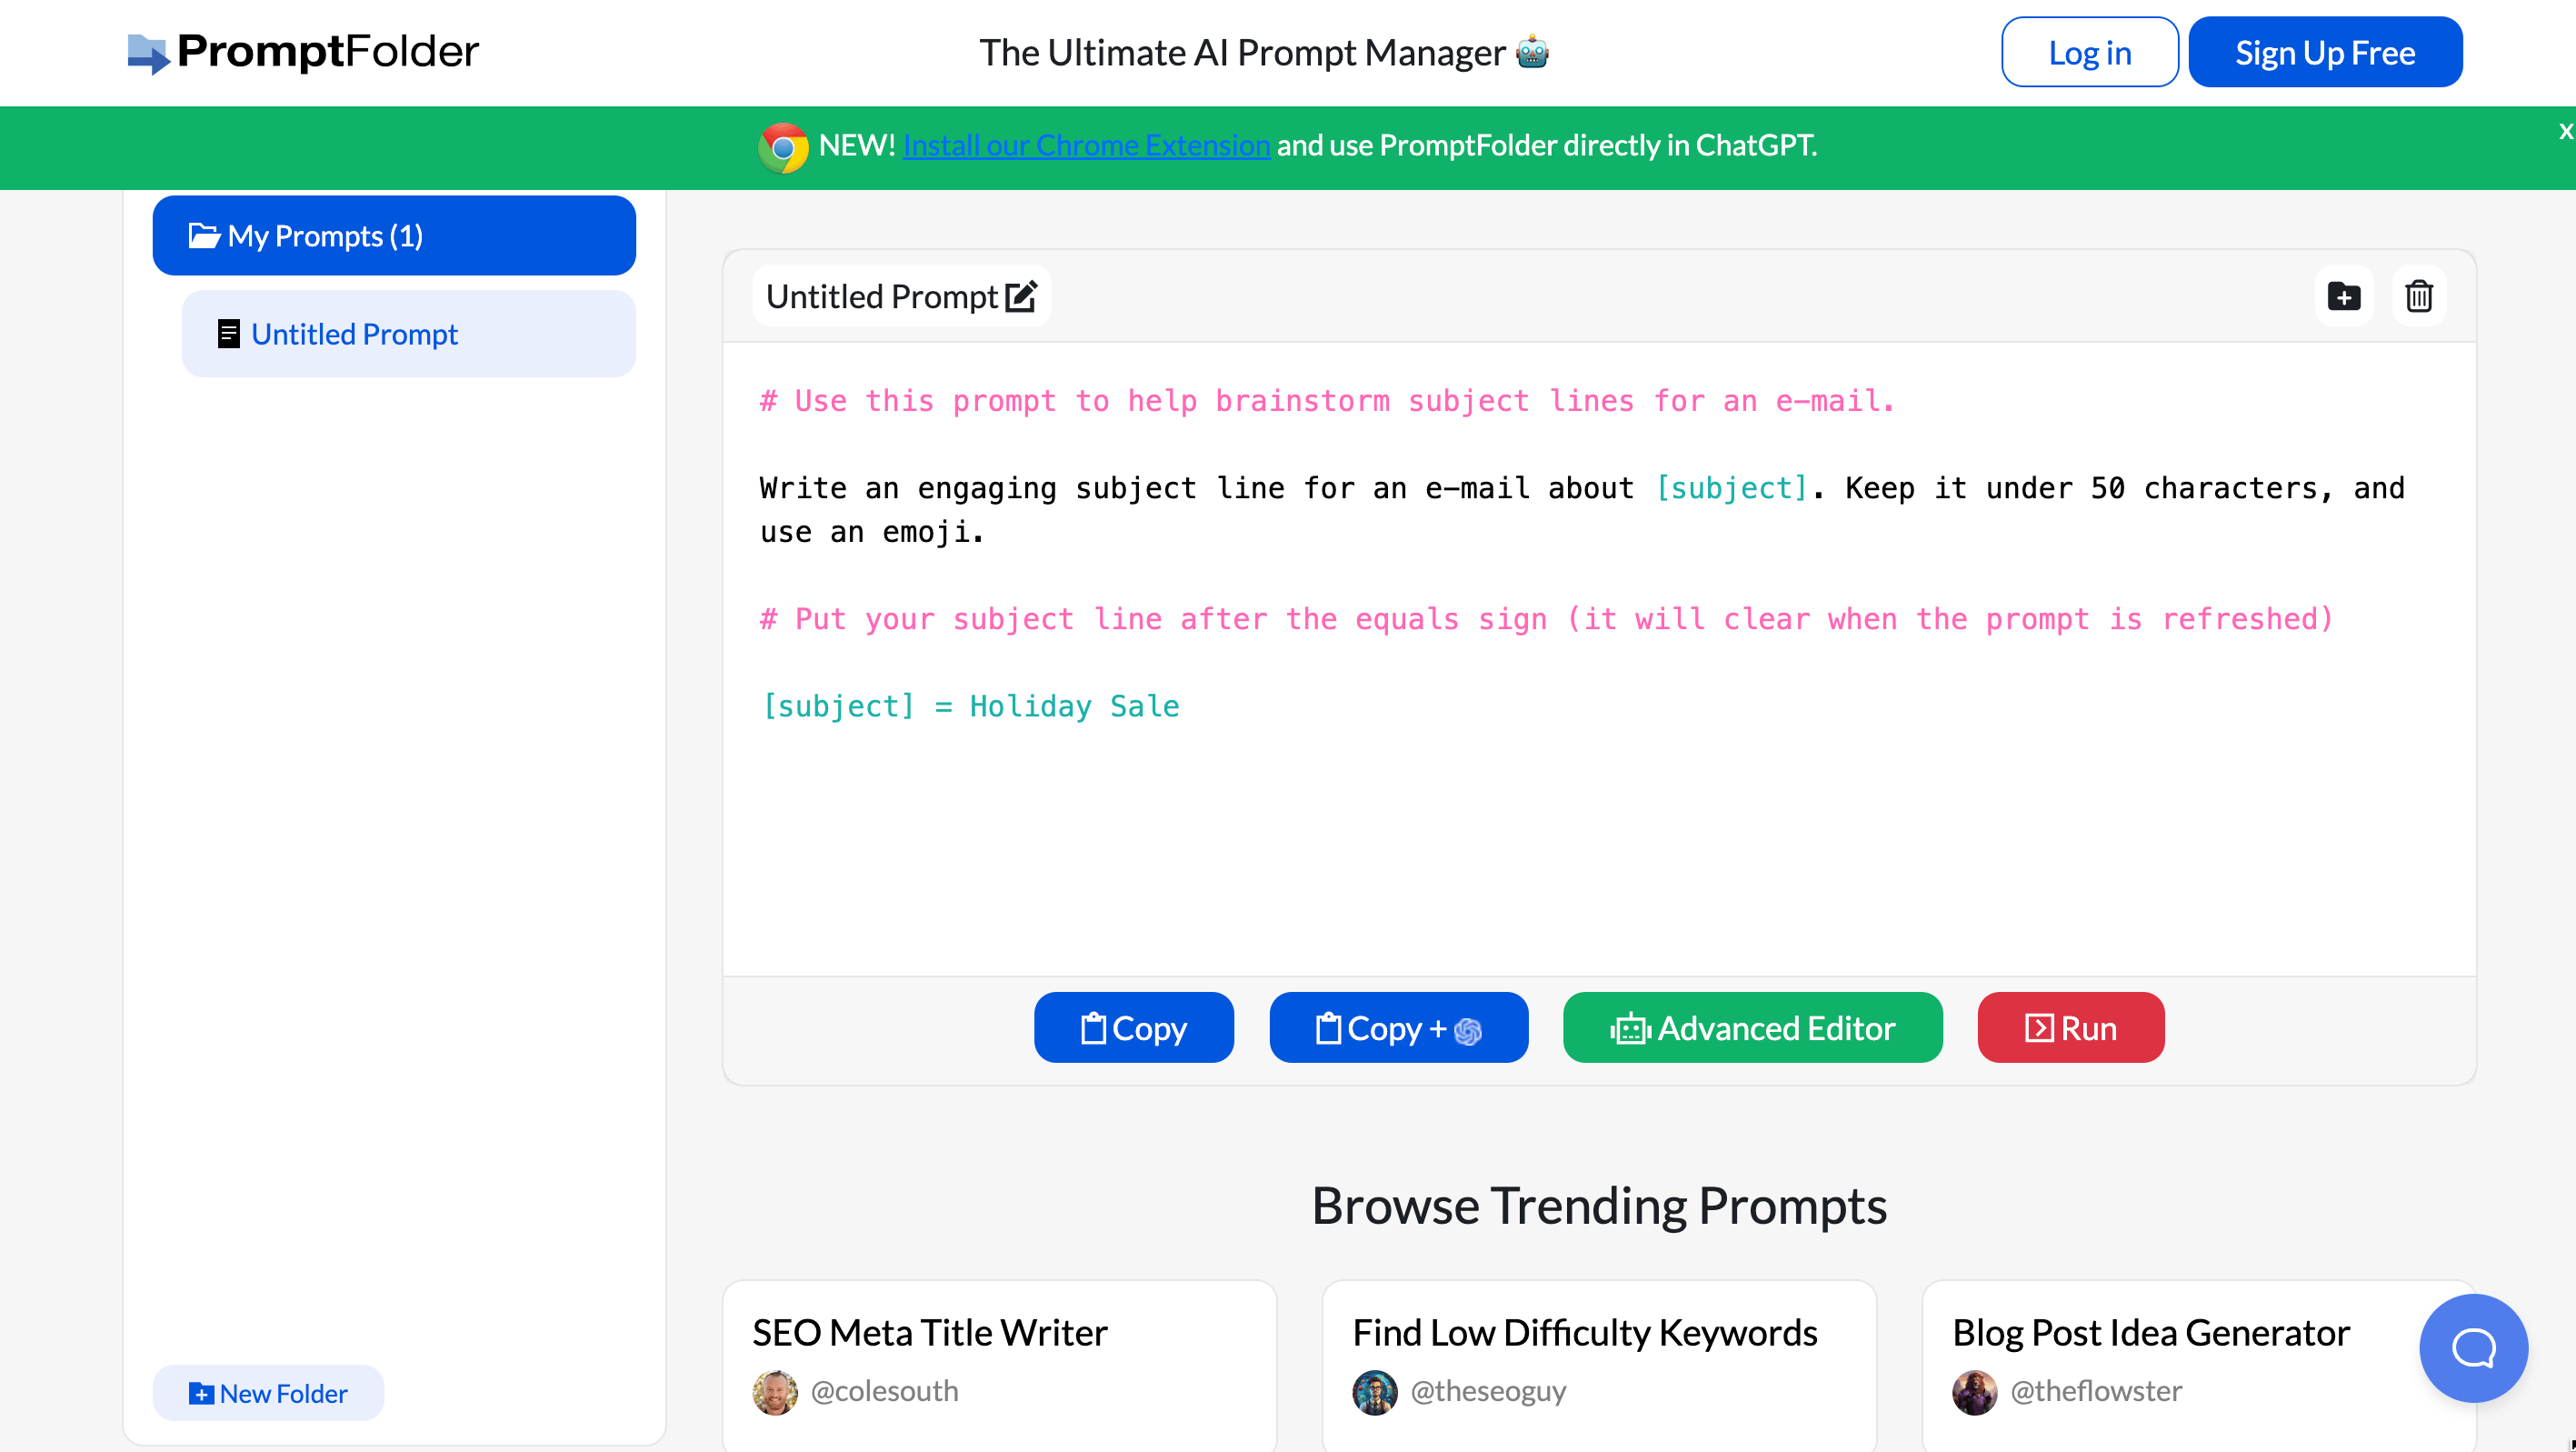This screenshot has width=2576, height=1452.
Task: Click the document icon beside Untitled Prompt
Action: [x=228, y=334]
